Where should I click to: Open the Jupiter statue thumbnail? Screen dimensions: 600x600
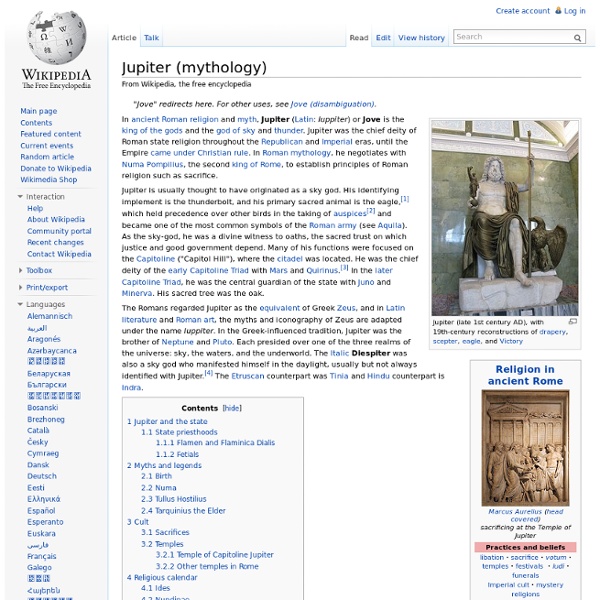coord(505,218)
